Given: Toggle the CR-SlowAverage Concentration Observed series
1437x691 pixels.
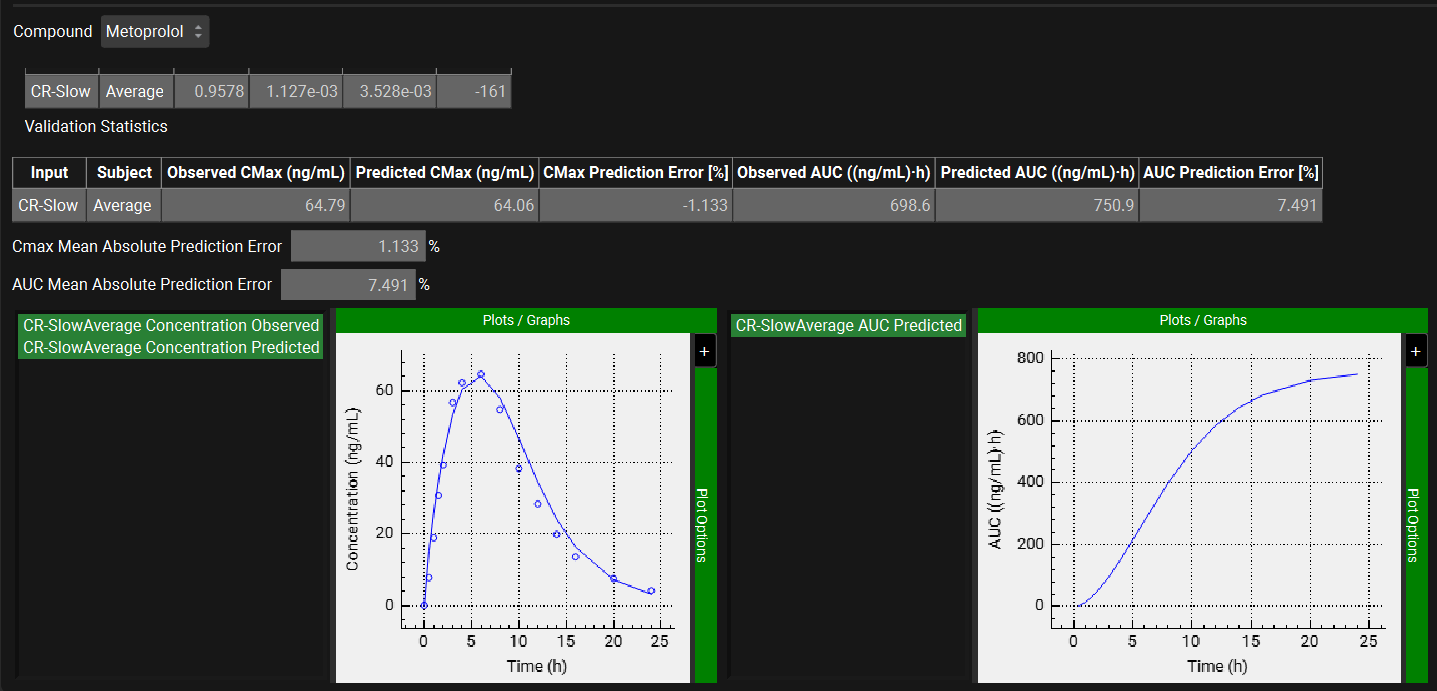Looking at the screenshot, I should pyautogui.click(x=171, y=326).
